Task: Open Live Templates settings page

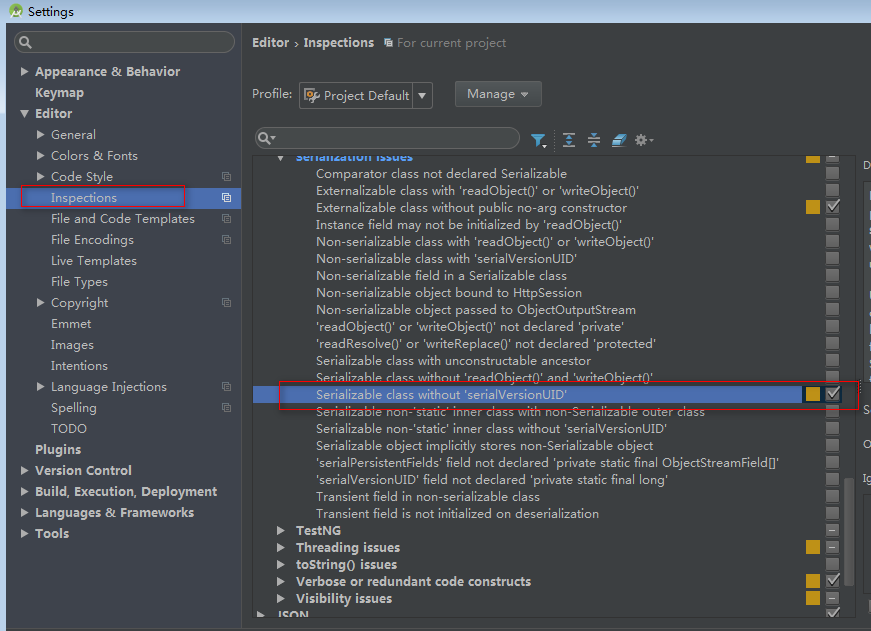Action: coord(93,261)
